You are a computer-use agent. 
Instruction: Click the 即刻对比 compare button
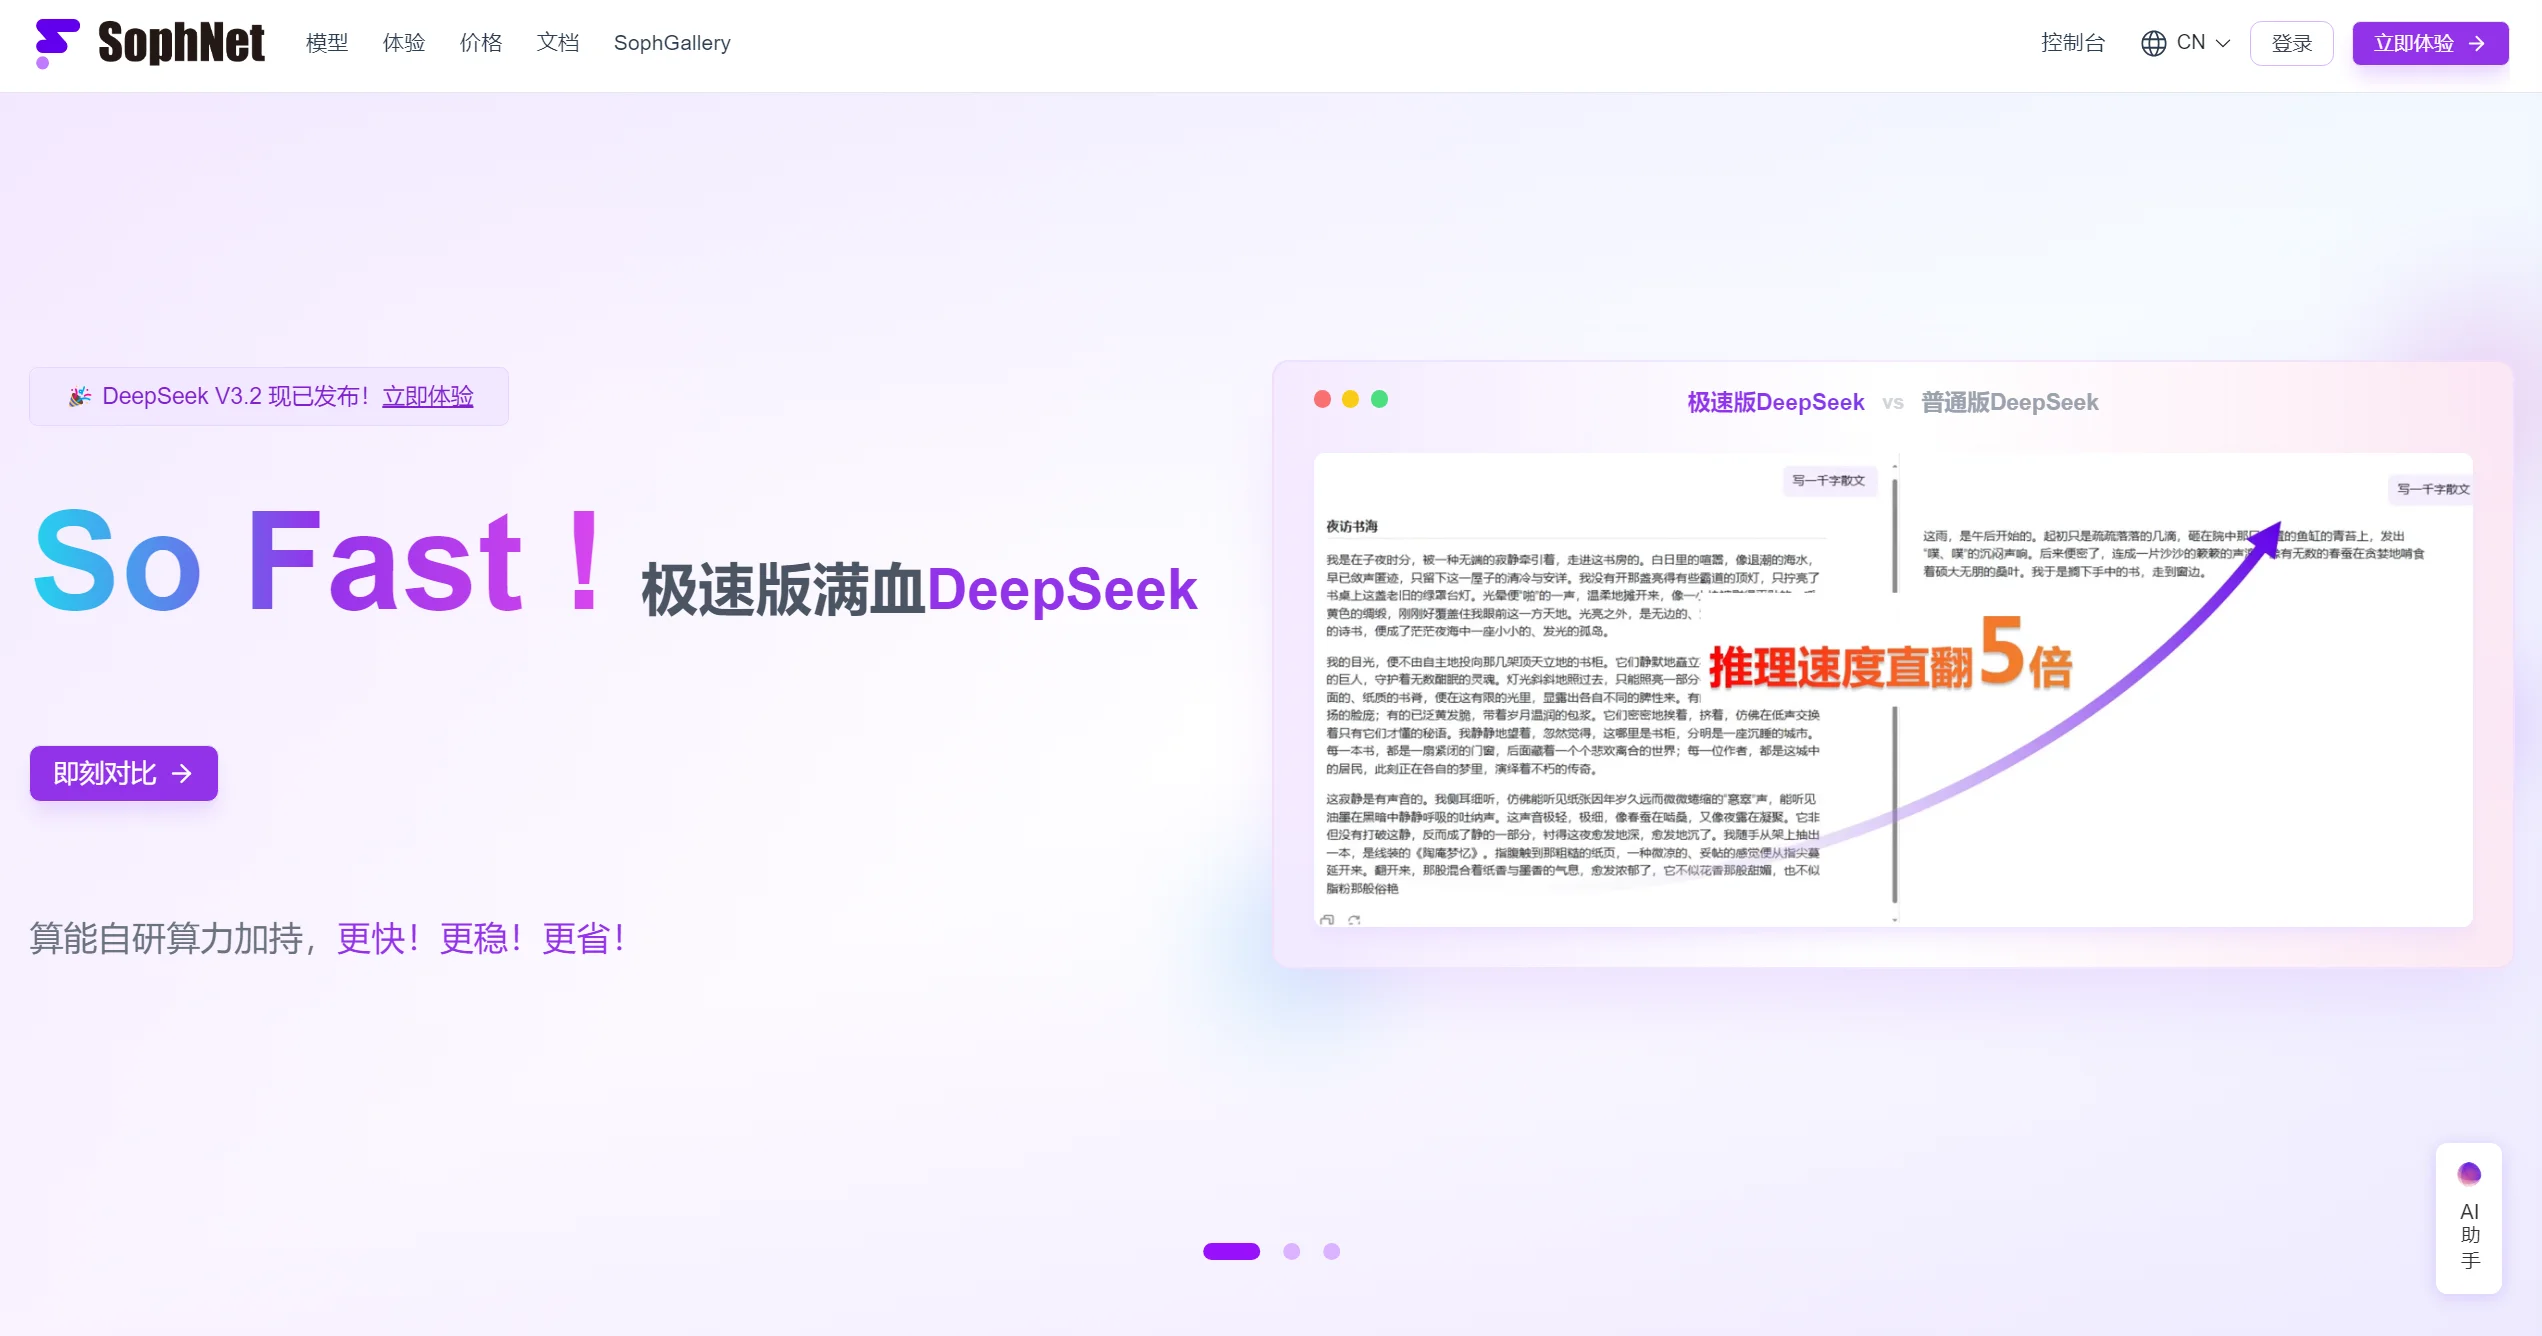(124, 773)
